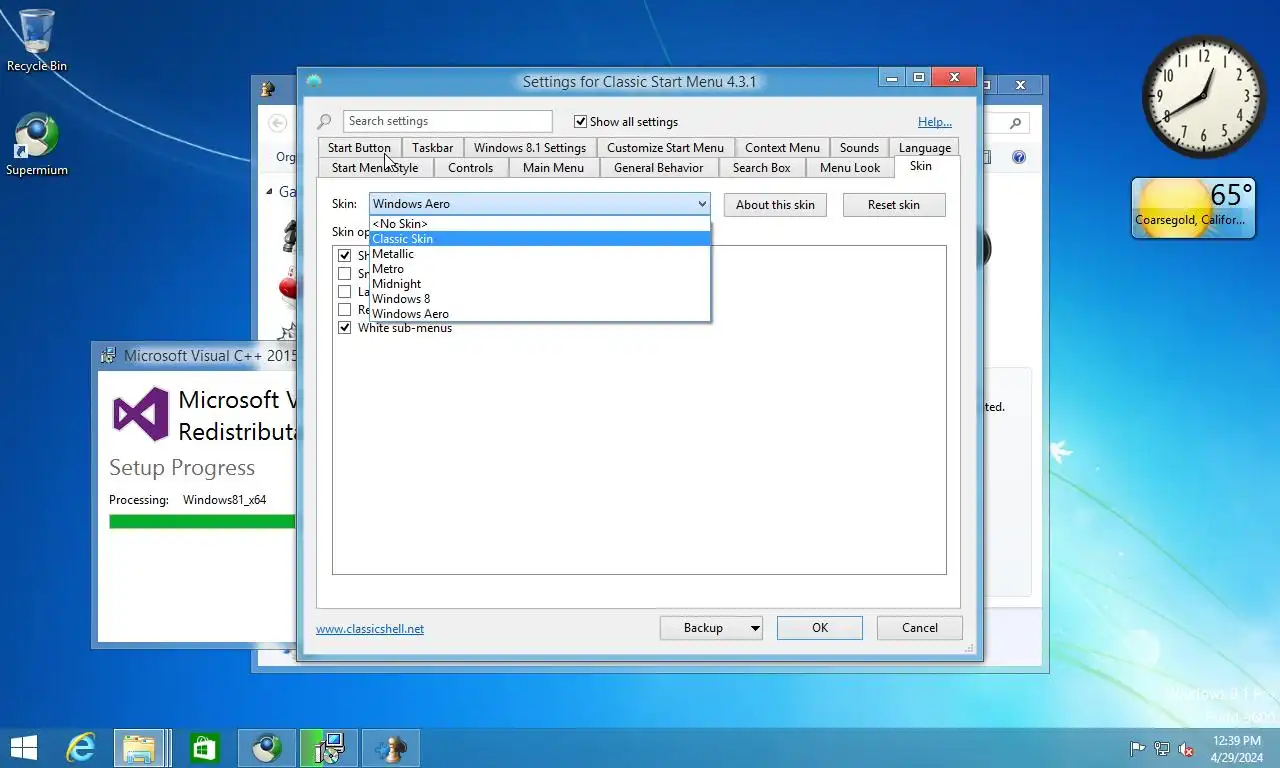Choose <No Skin> in the skin list

point(540,224)
